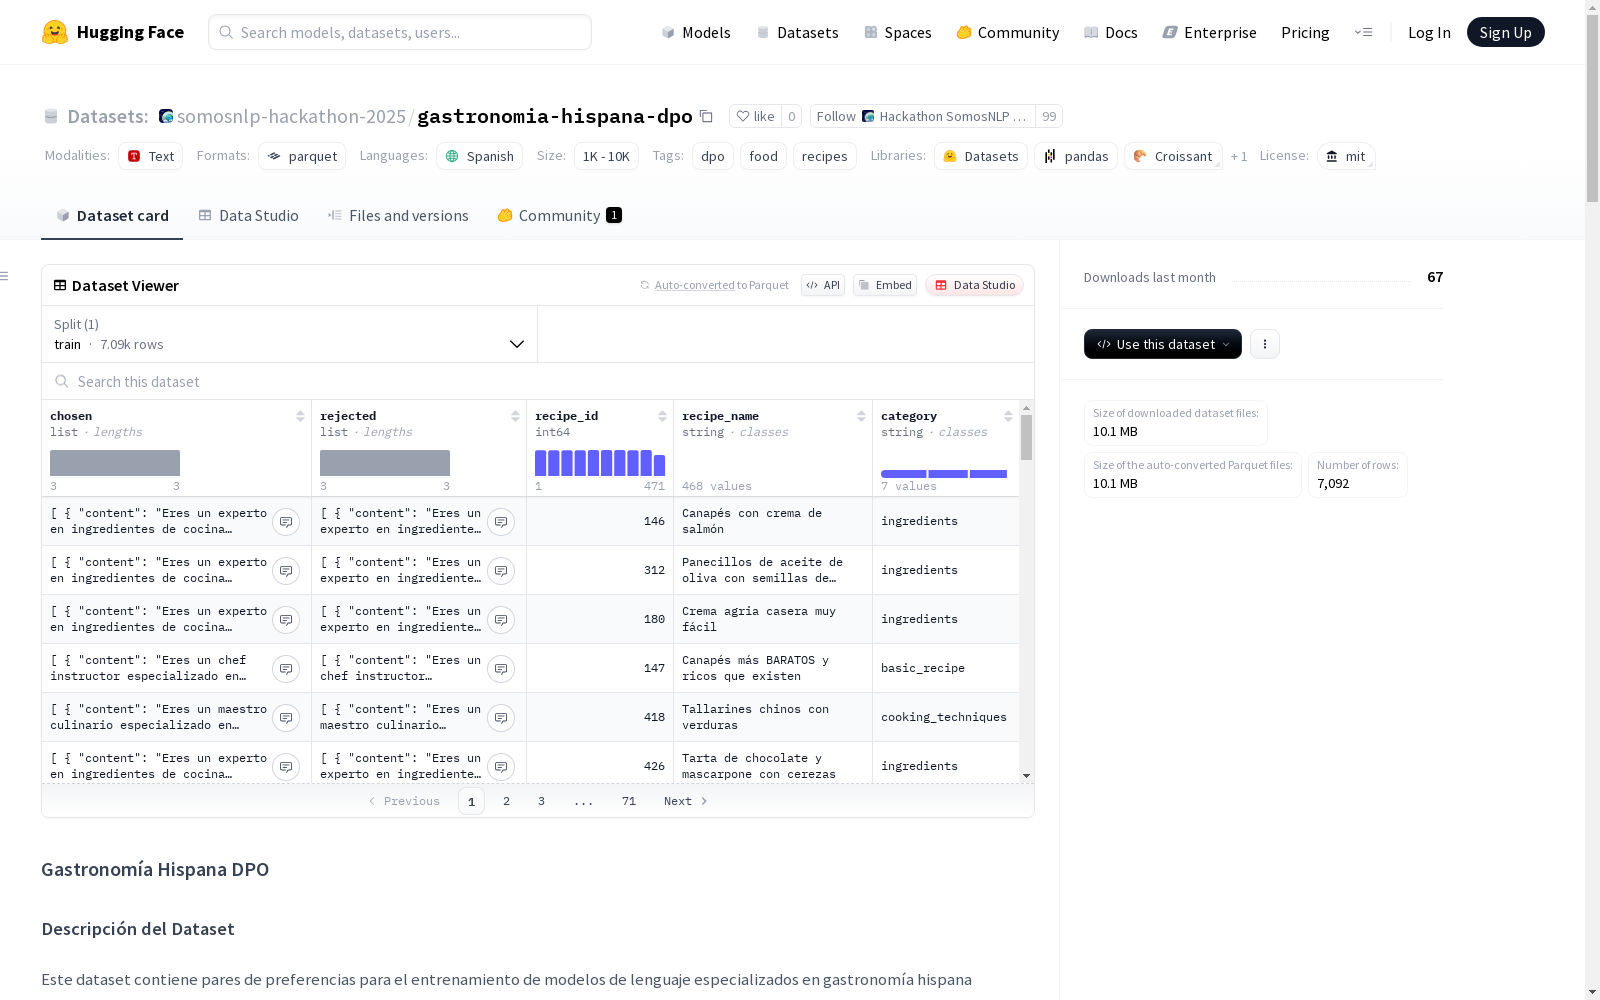Click the mit license tag
Image resolution: width=1600 pixels, height=1000 pixels.
pos(1346,156)
